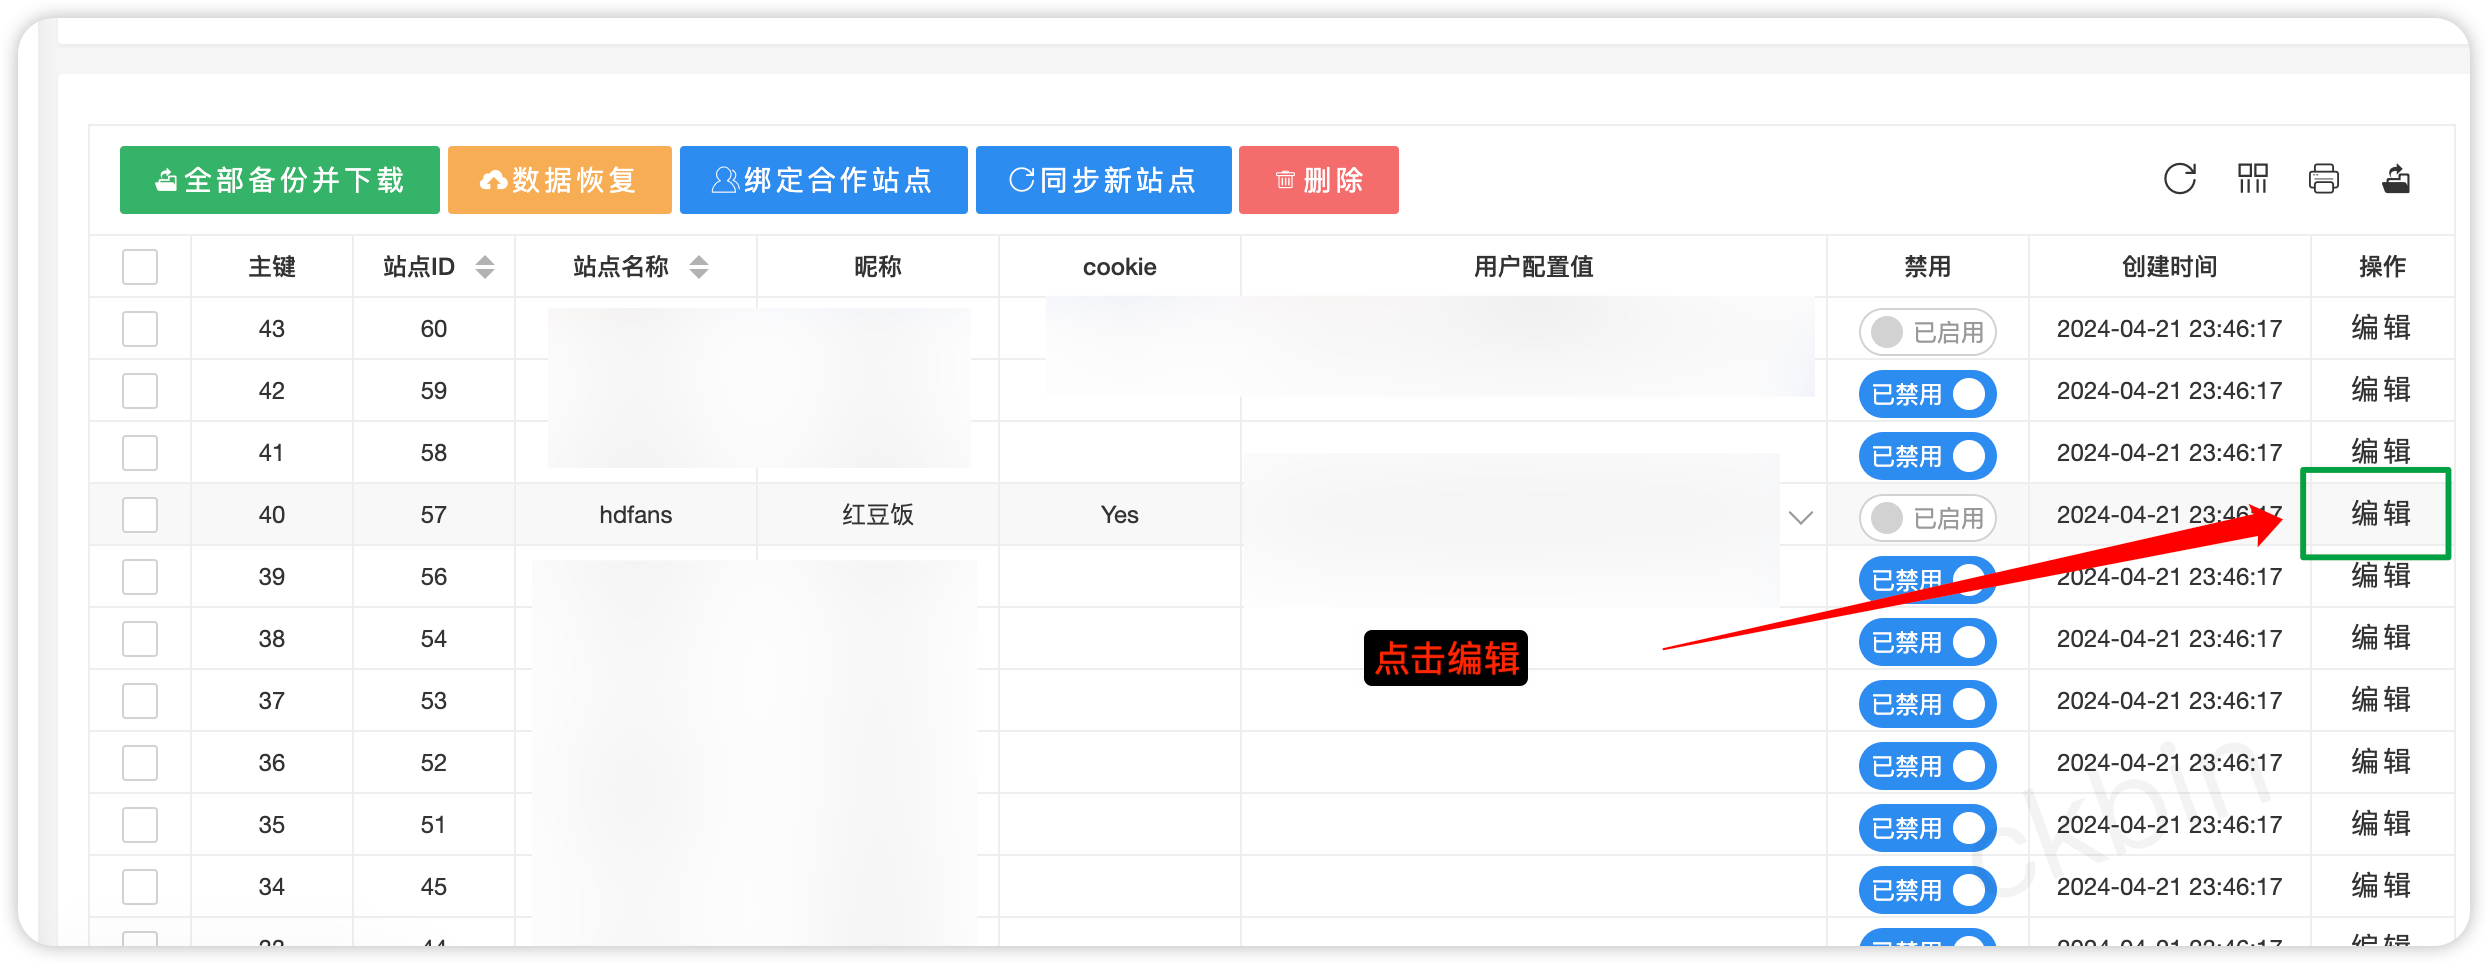Click the 主键 column header

pyautogui.click(x=272, y=267)
